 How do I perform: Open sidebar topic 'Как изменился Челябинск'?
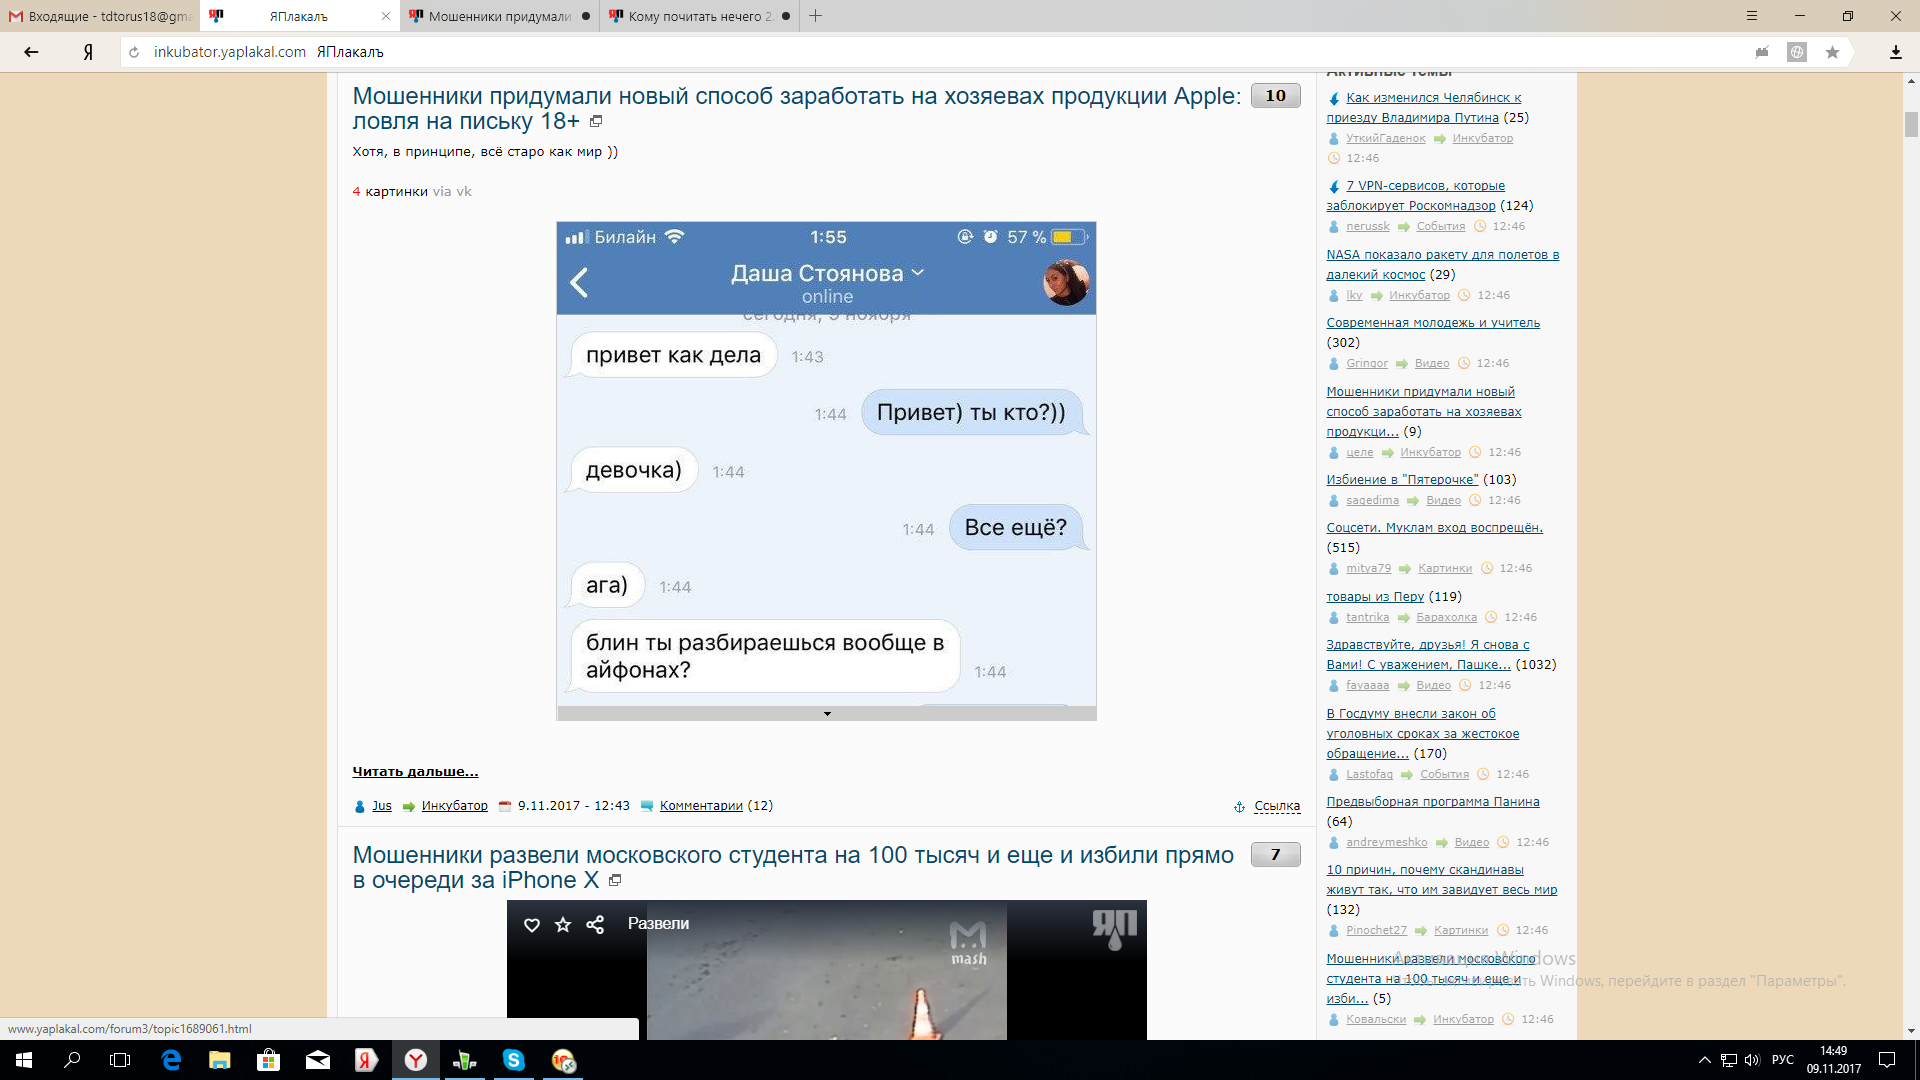[1424, 108]
